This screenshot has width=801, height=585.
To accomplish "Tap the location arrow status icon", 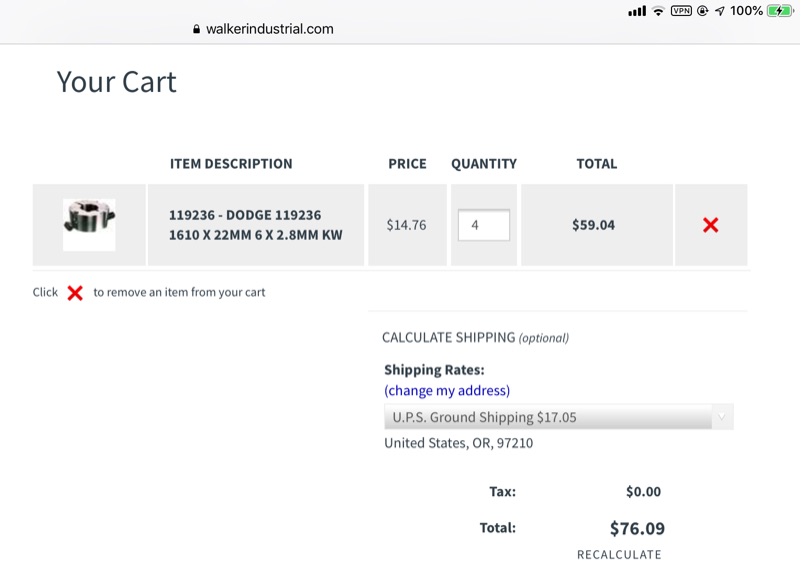I will point(719,11).
